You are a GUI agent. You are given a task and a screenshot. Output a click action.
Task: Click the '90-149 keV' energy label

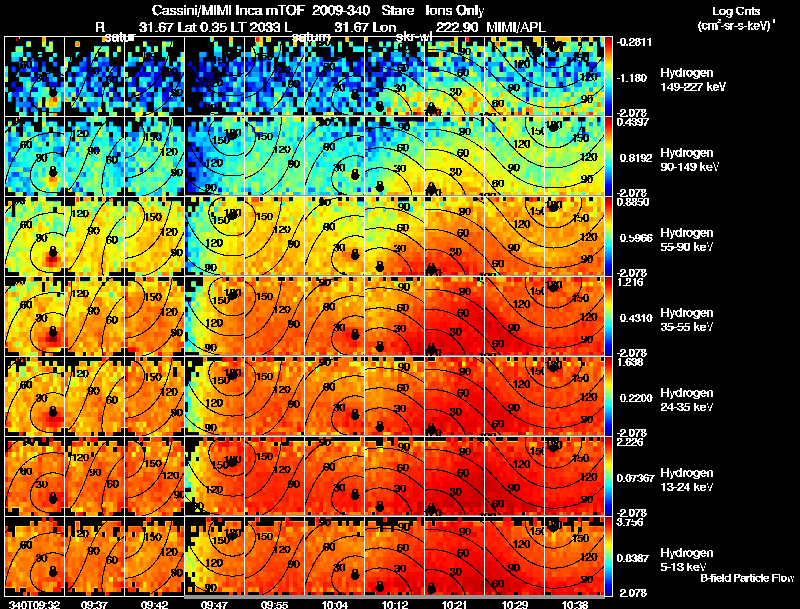click(689, 167)
